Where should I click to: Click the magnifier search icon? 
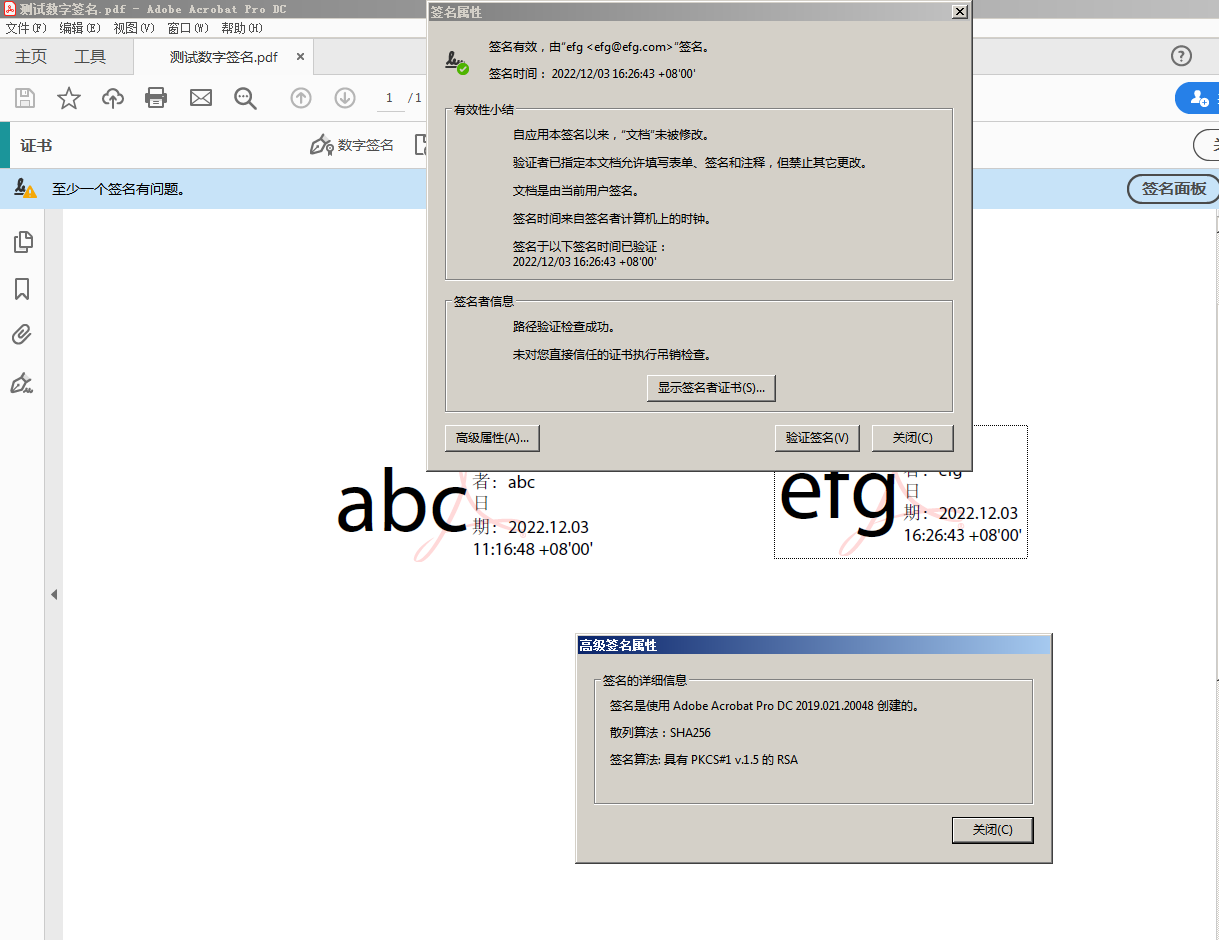(245, 98)
